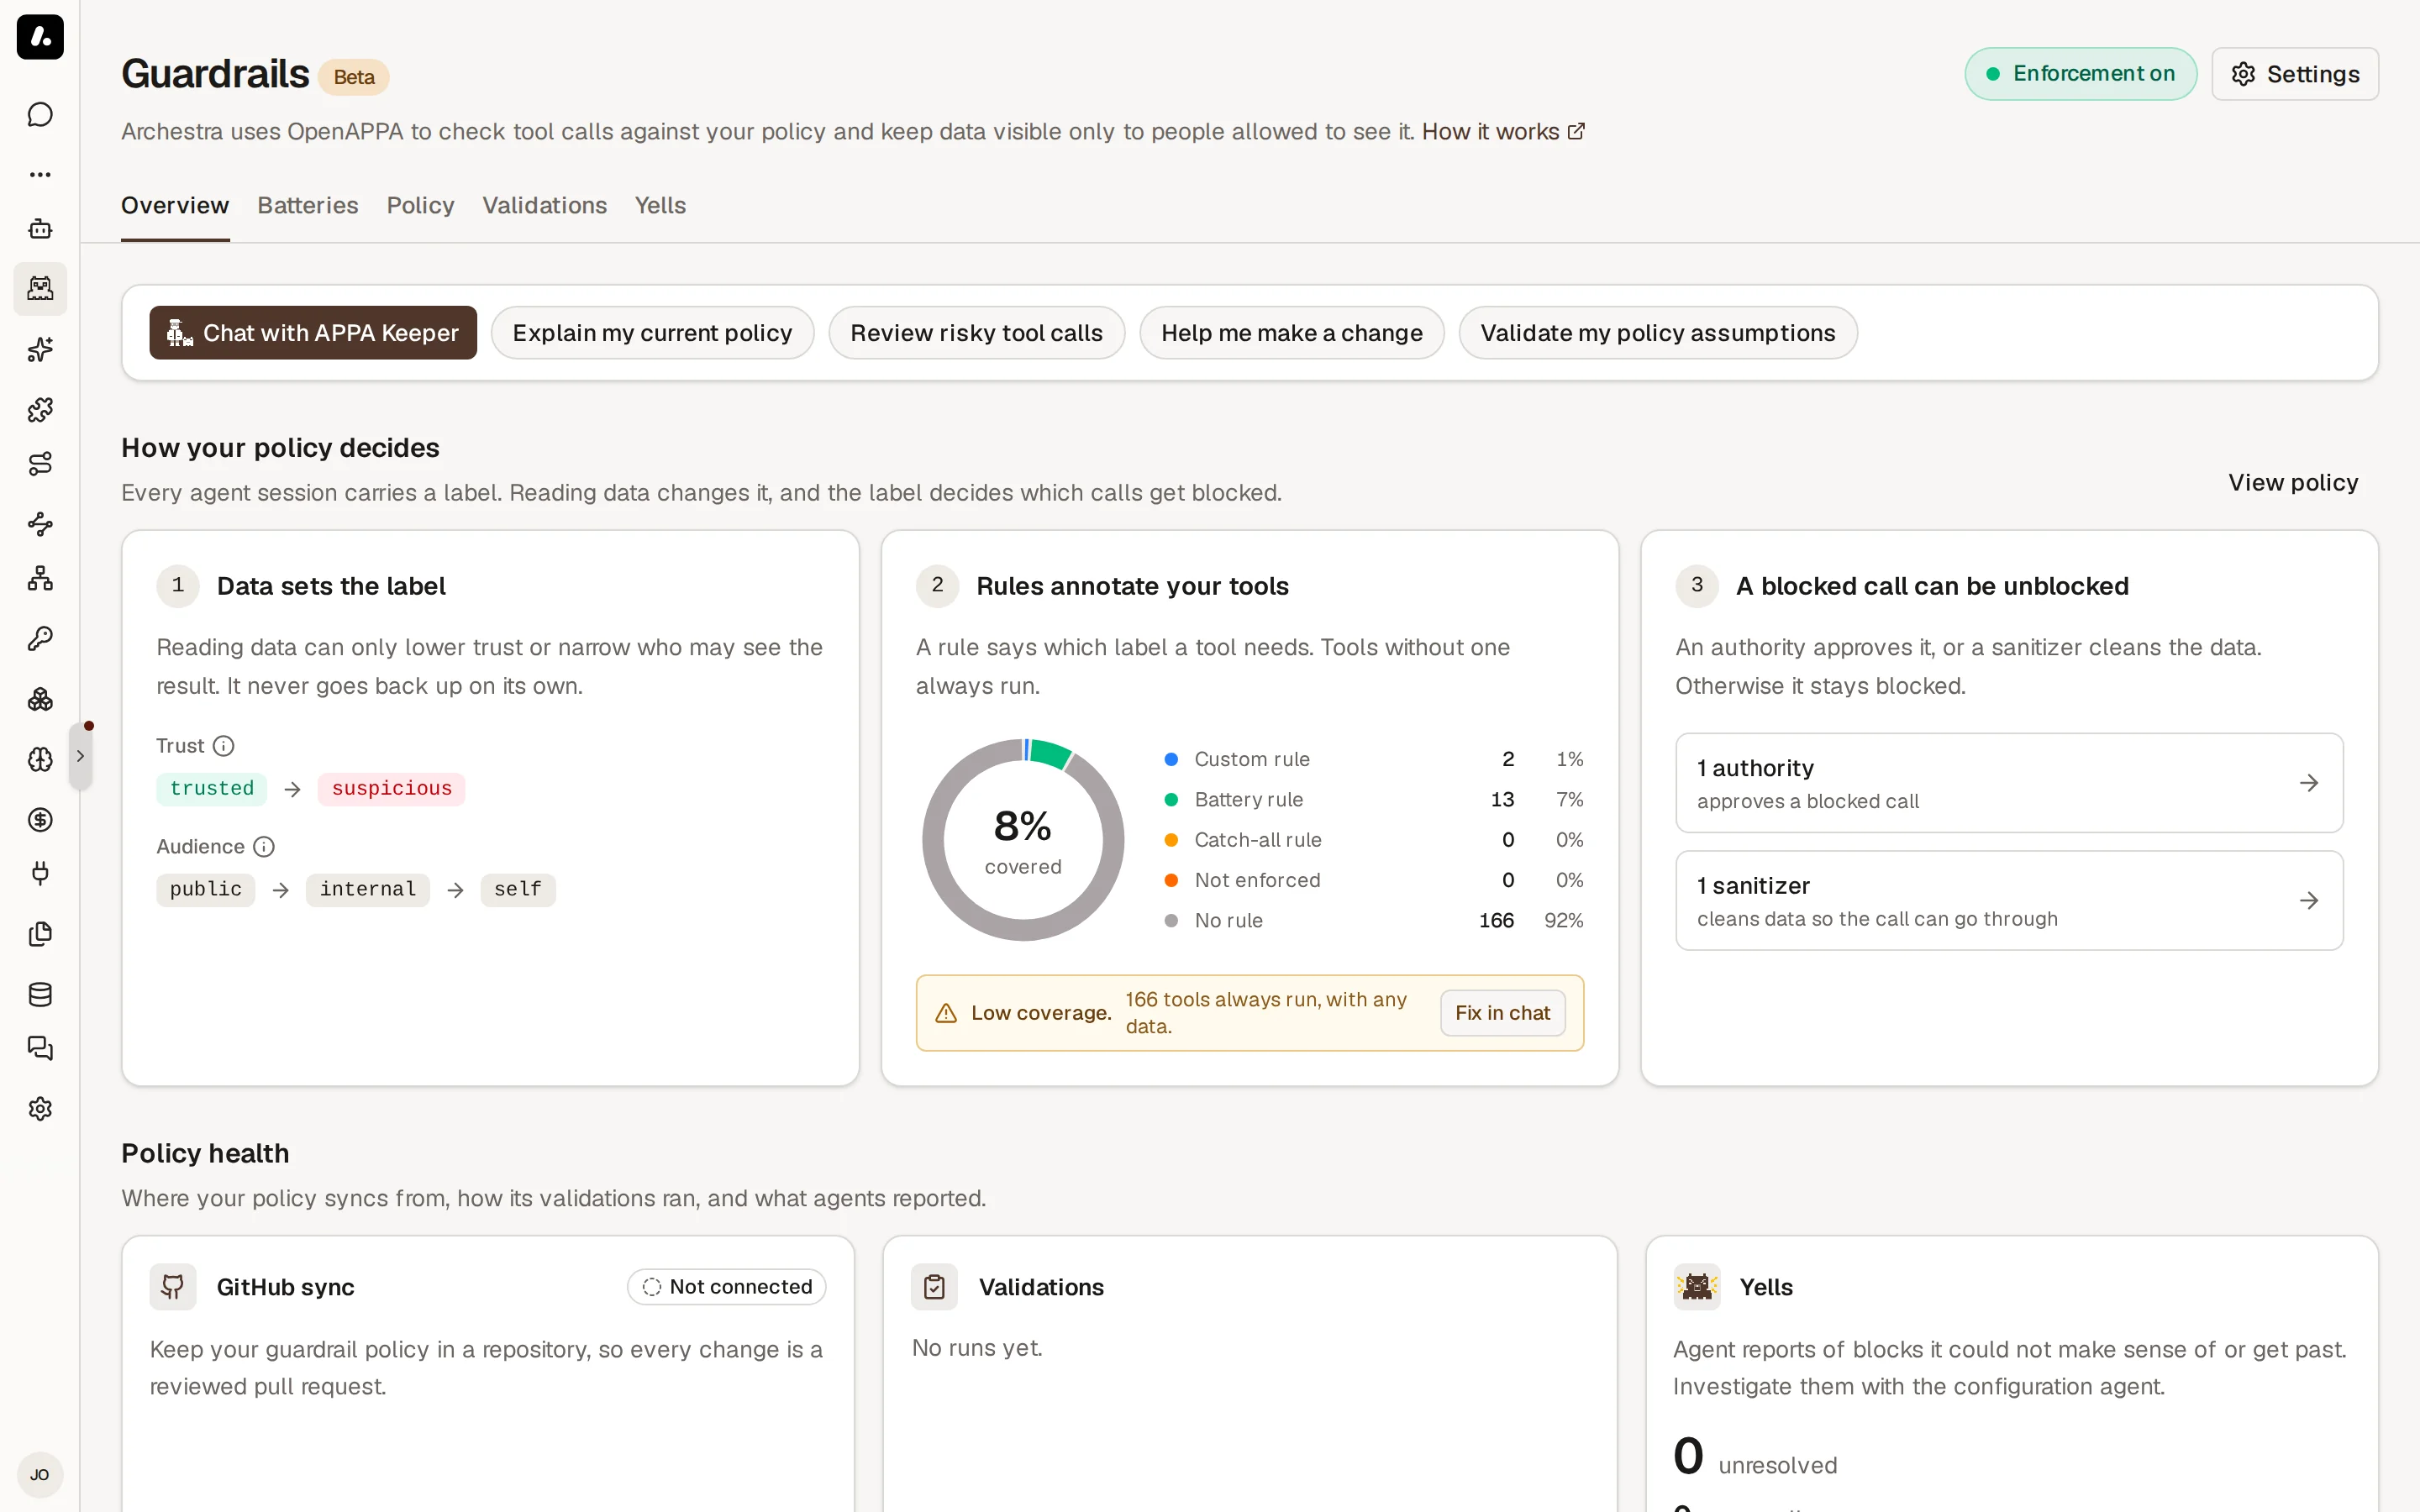The image size is (2420, 1512).
Task: Open the org-chart network icon in the sidebar
Action: 40,578
